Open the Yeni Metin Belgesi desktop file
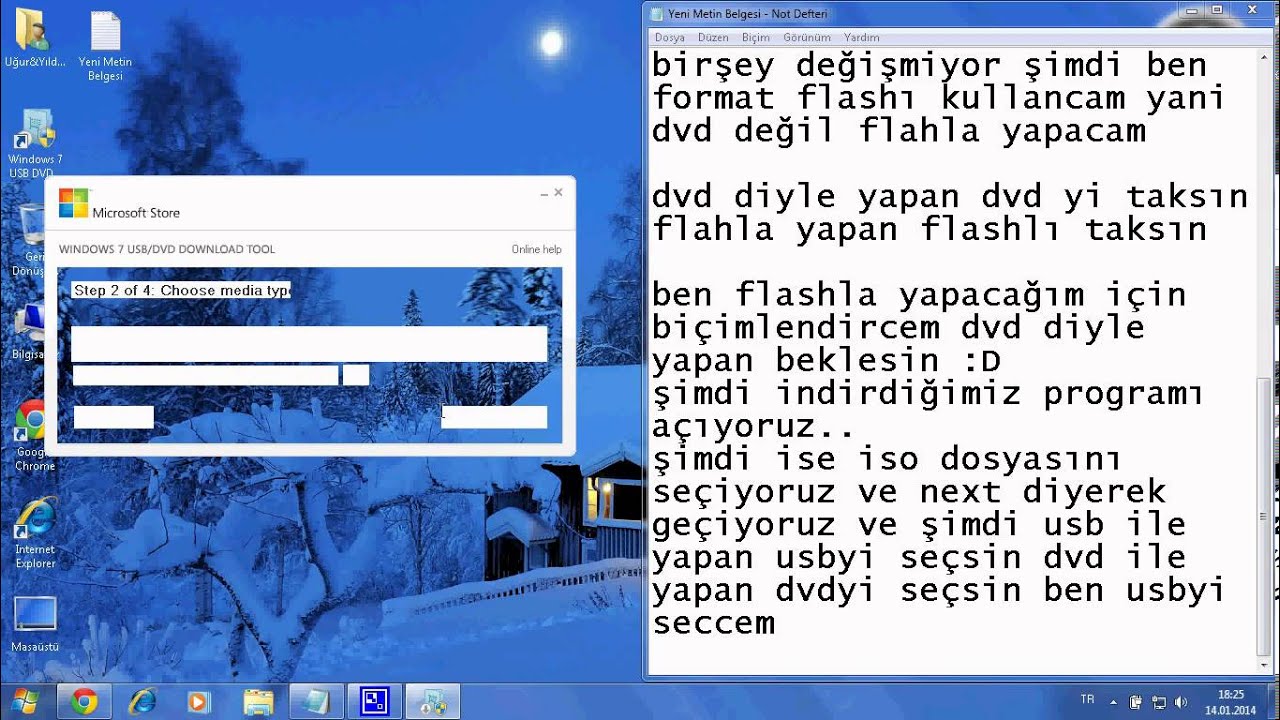This screenshot has width=1280, height=720. click(x=105, y=46)
